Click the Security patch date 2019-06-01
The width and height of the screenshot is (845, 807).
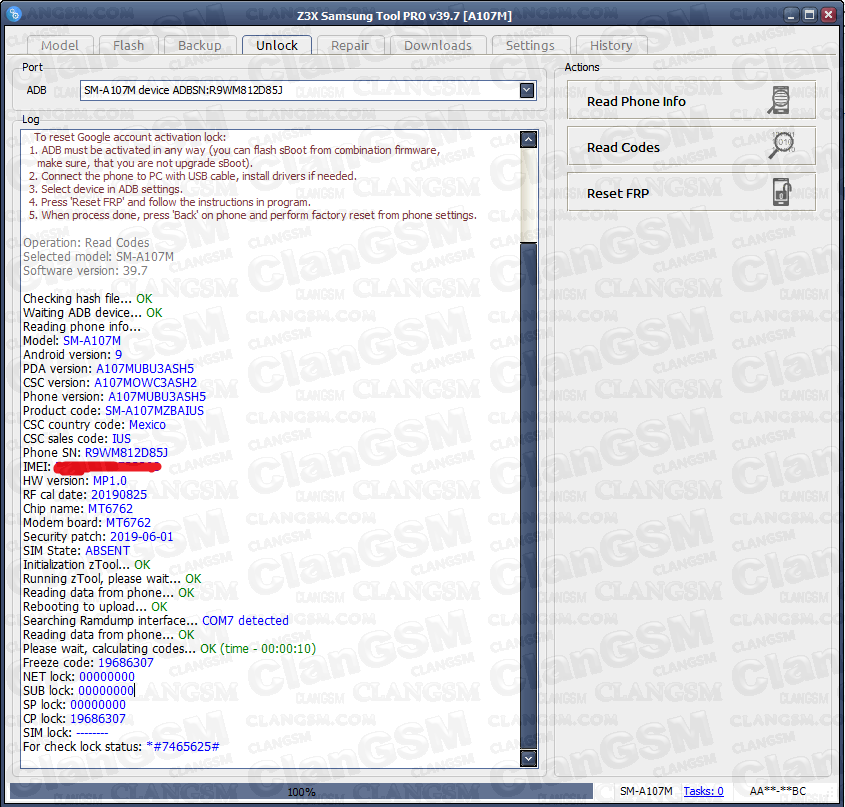pos(141,536)
